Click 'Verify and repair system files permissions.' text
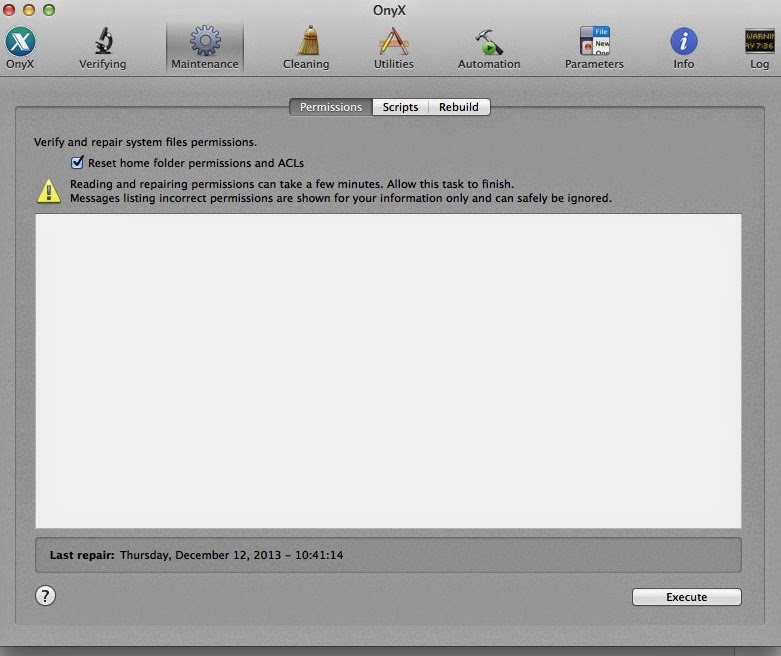This screenshot has width=781, height=656. tap(145, 142)
